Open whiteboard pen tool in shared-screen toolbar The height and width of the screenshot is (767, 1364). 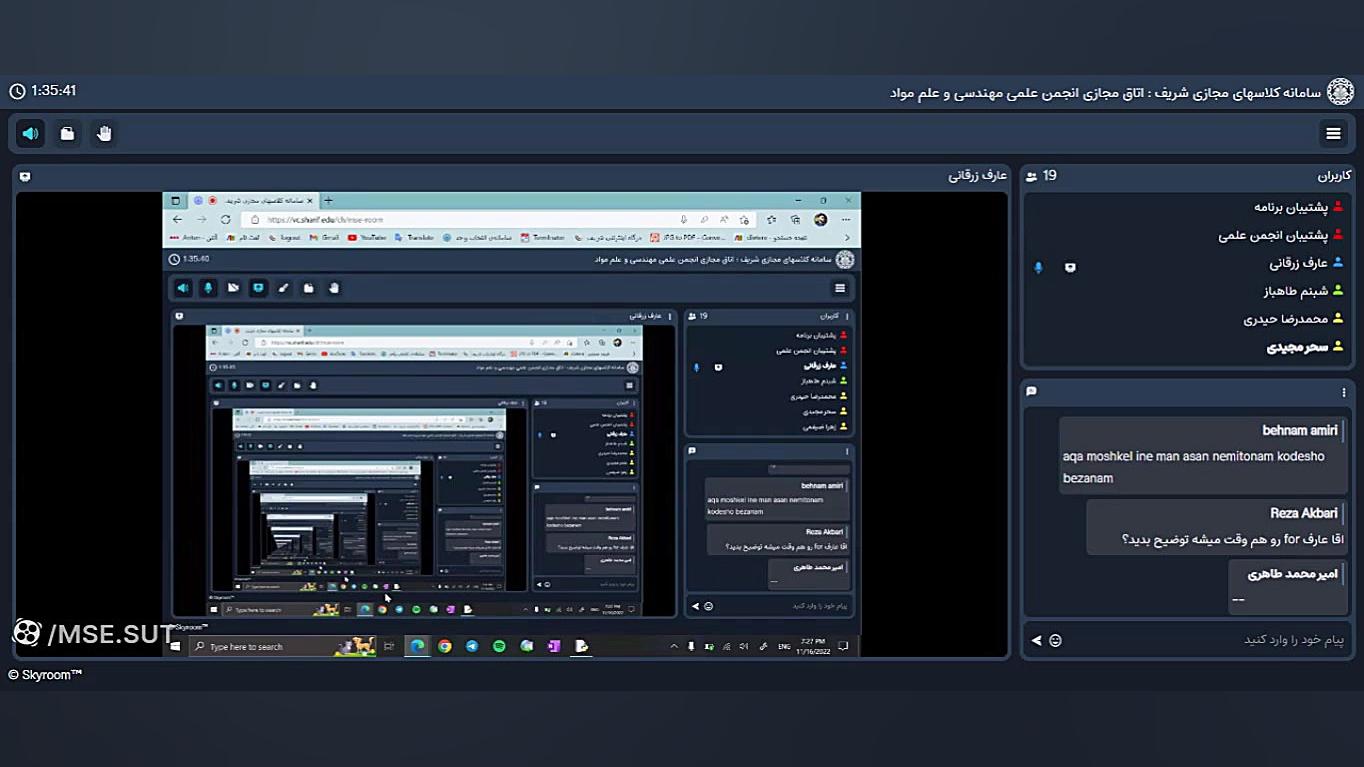(283, 288)
